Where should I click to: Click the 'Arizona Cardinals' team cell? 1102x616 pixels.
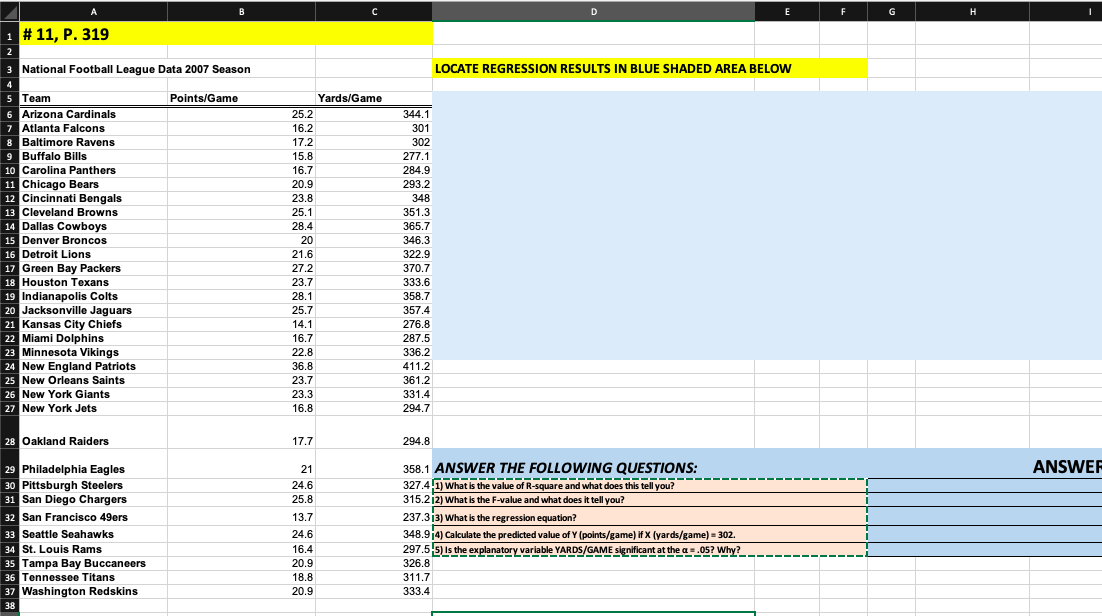[x=93, y=114]
